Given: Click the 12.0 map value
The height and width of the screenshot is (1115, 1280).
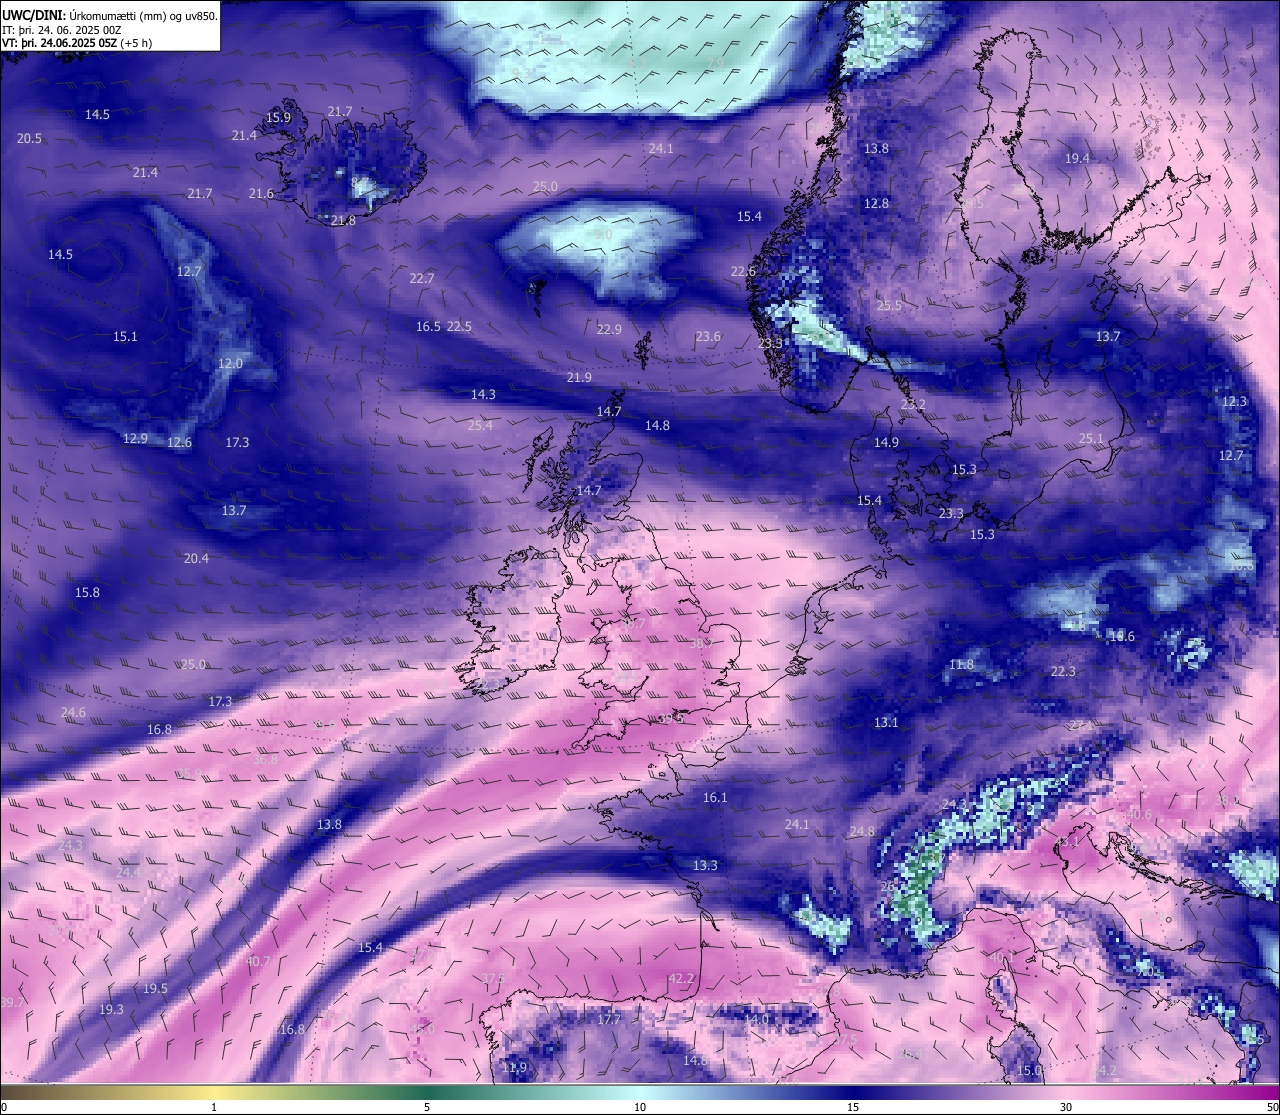Looking at the screenshot, I should click(230, 364).
